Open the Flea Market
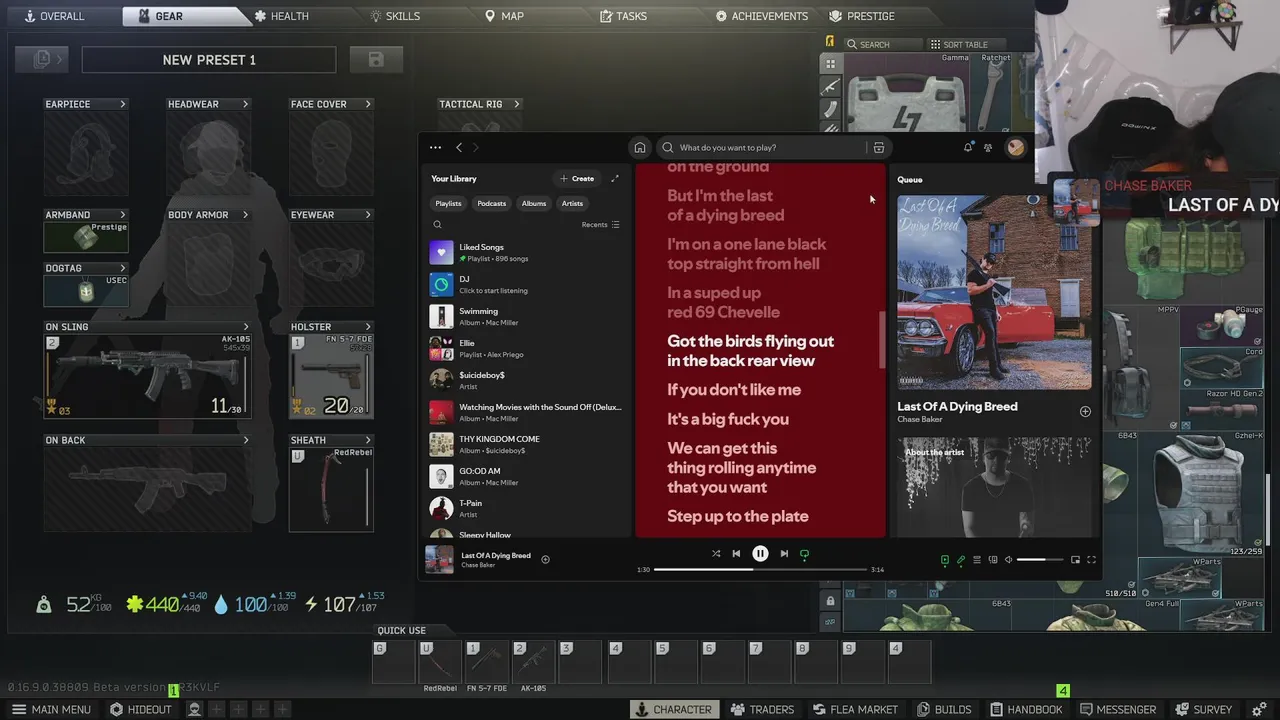1280x720 pixels. [x=854, y=709]
